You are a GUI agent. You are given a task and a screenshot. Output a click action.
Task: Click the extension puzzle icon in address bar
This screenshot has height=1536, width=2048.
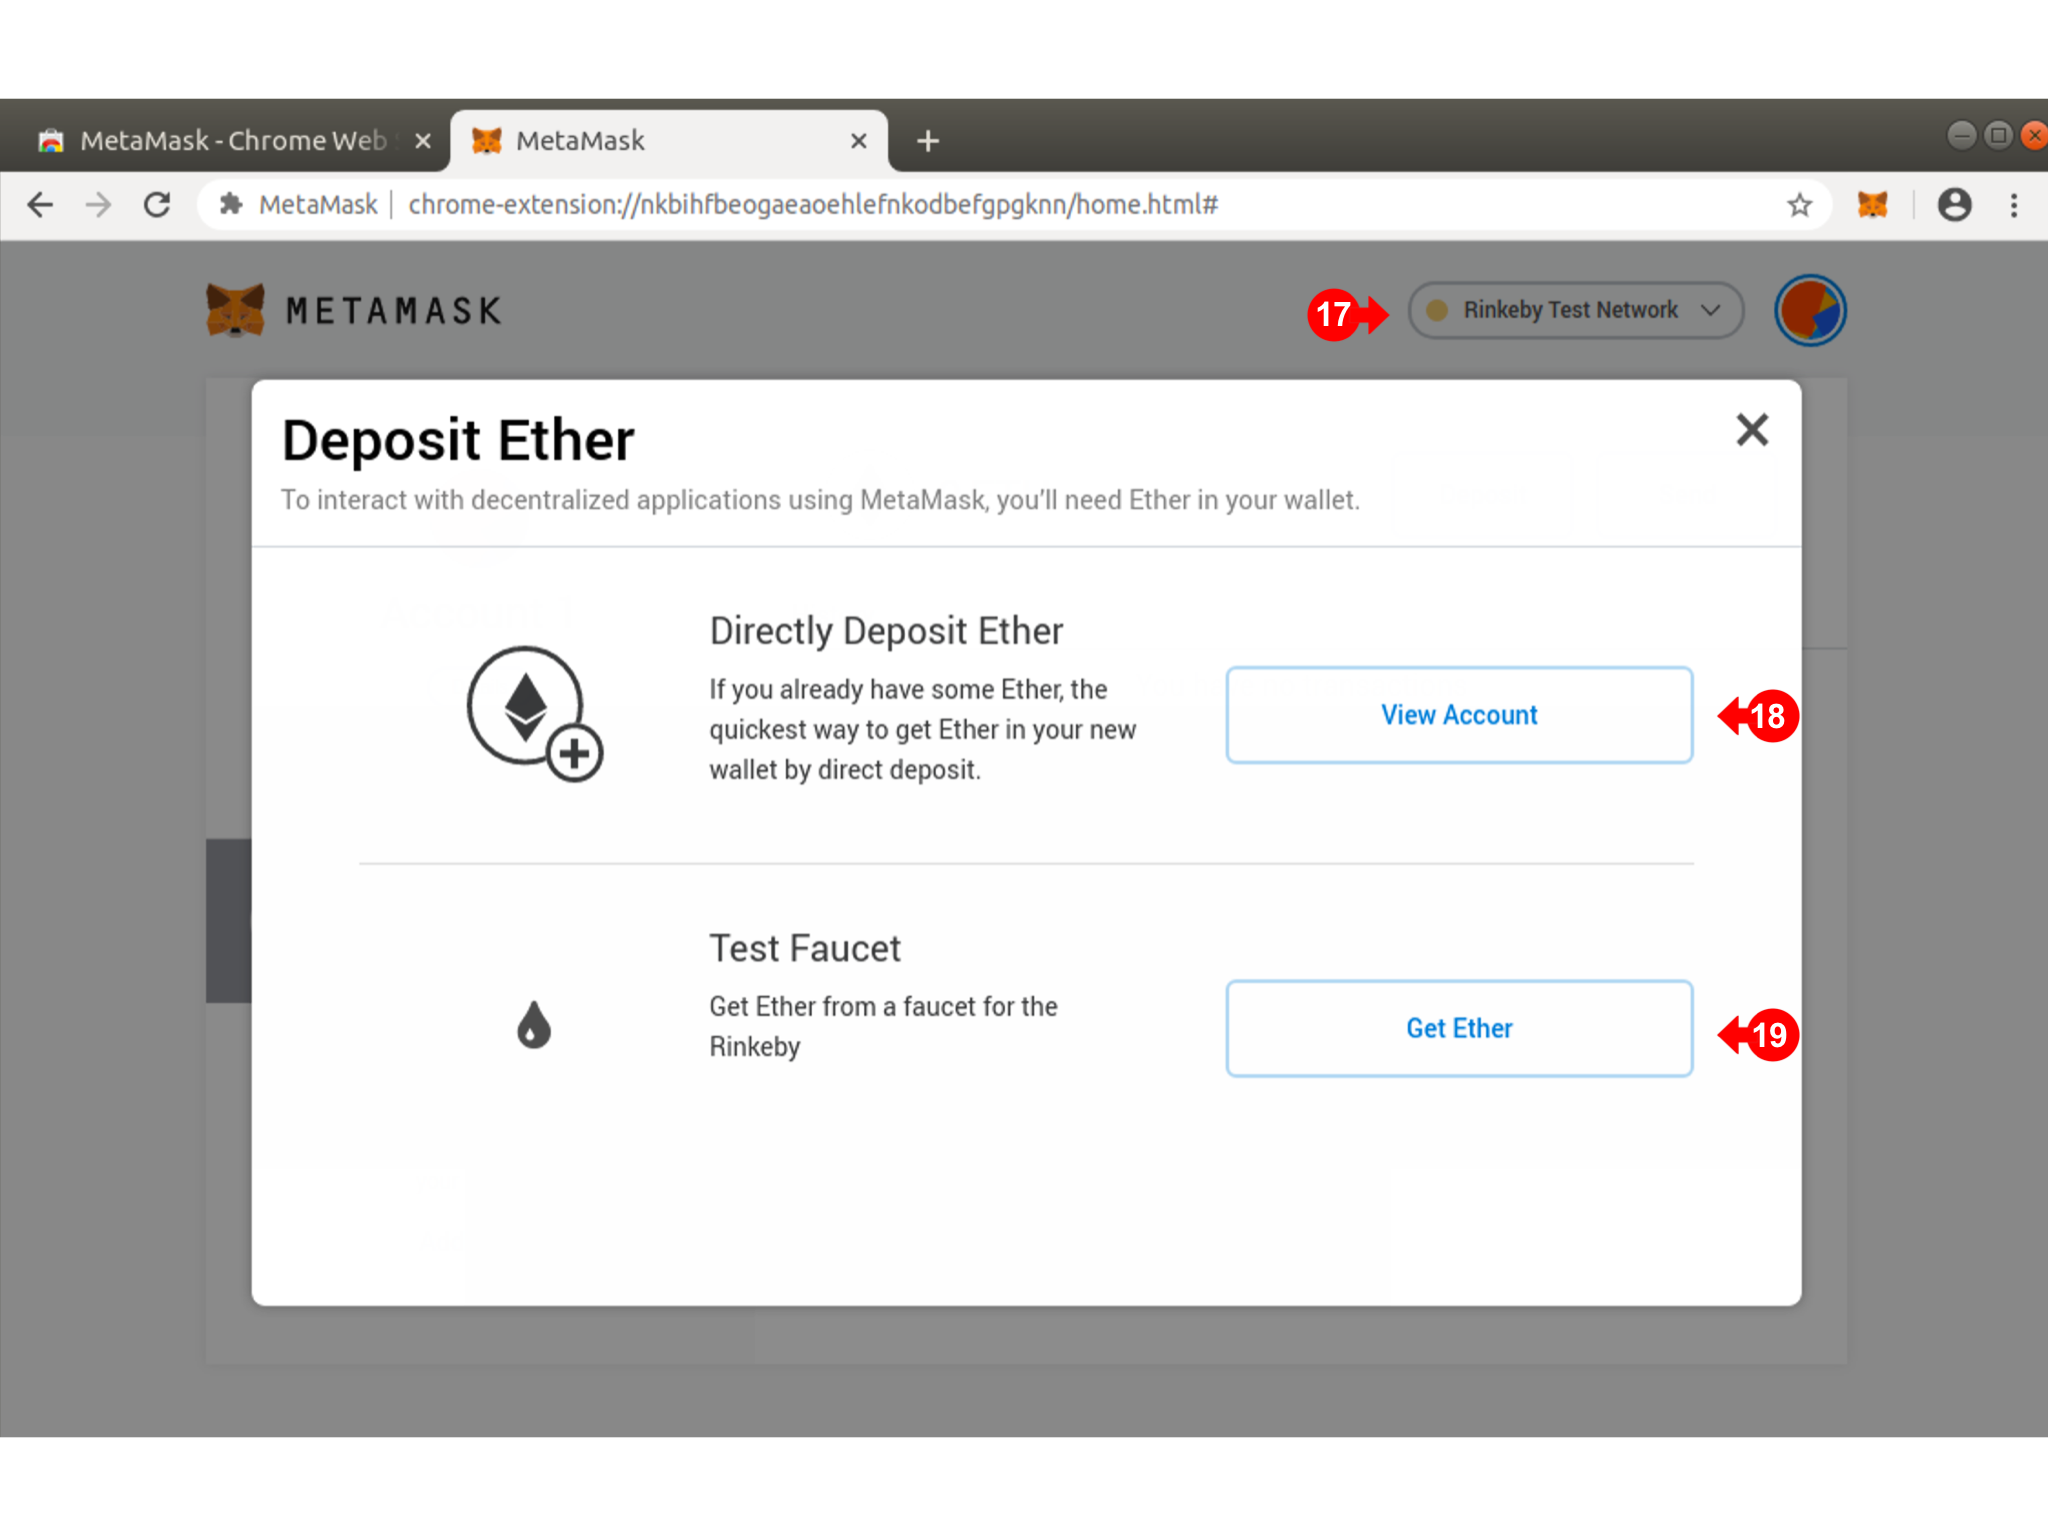[231, 205]
